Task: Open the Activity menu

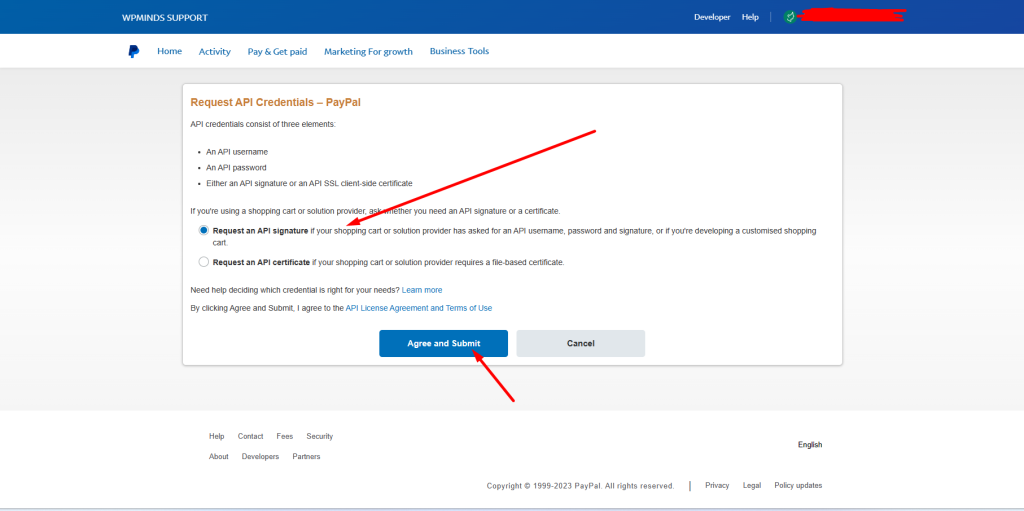Action: pyautogui.click(x=215, y=52)
